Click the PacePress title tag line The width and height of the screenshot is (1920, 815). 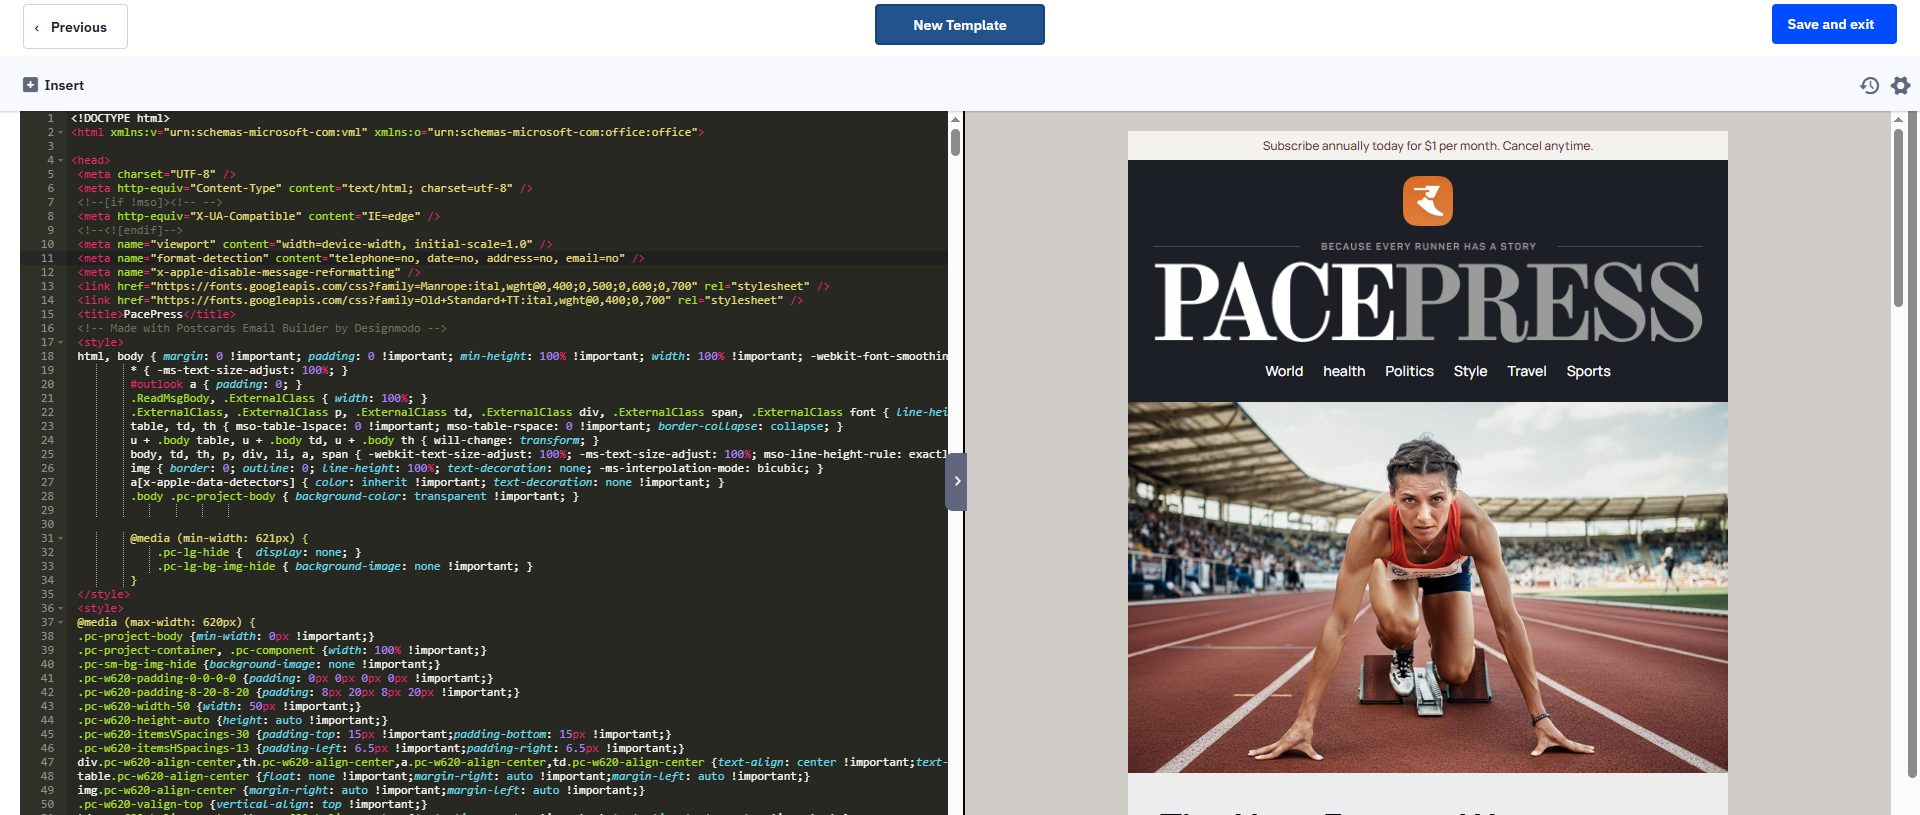pos(156,314)
